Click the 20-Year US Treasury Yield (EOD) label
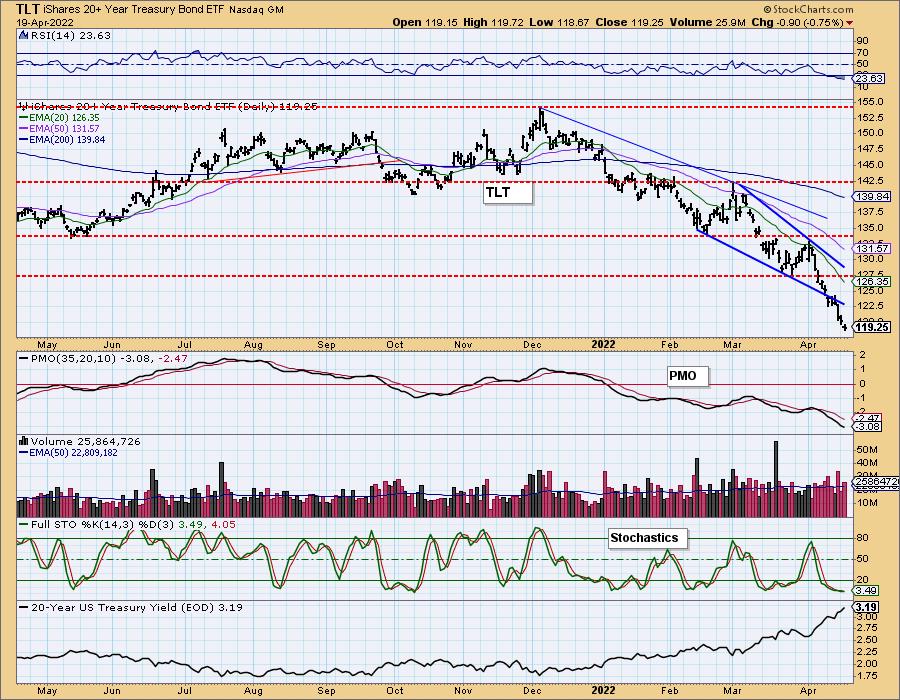900x700 pixels. tap(123, 607)
